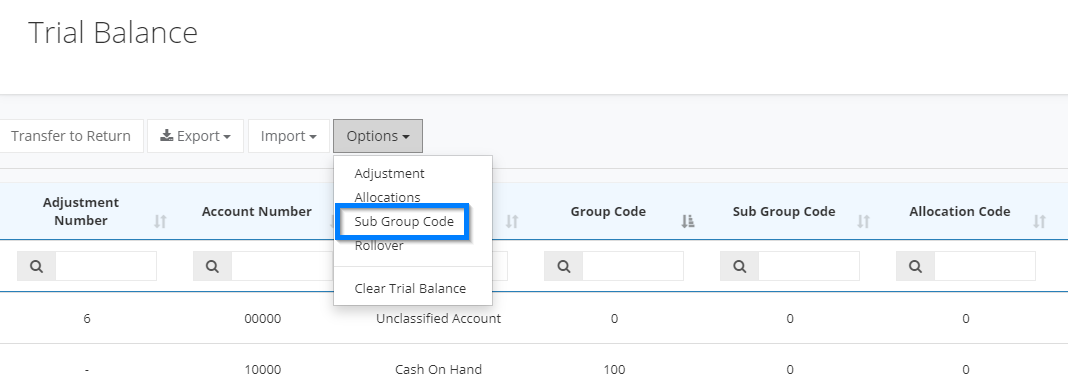Focus the Adjustment Number filter field
The width and height of the screenshot is (1068, 392).
[x=106, y=266]
